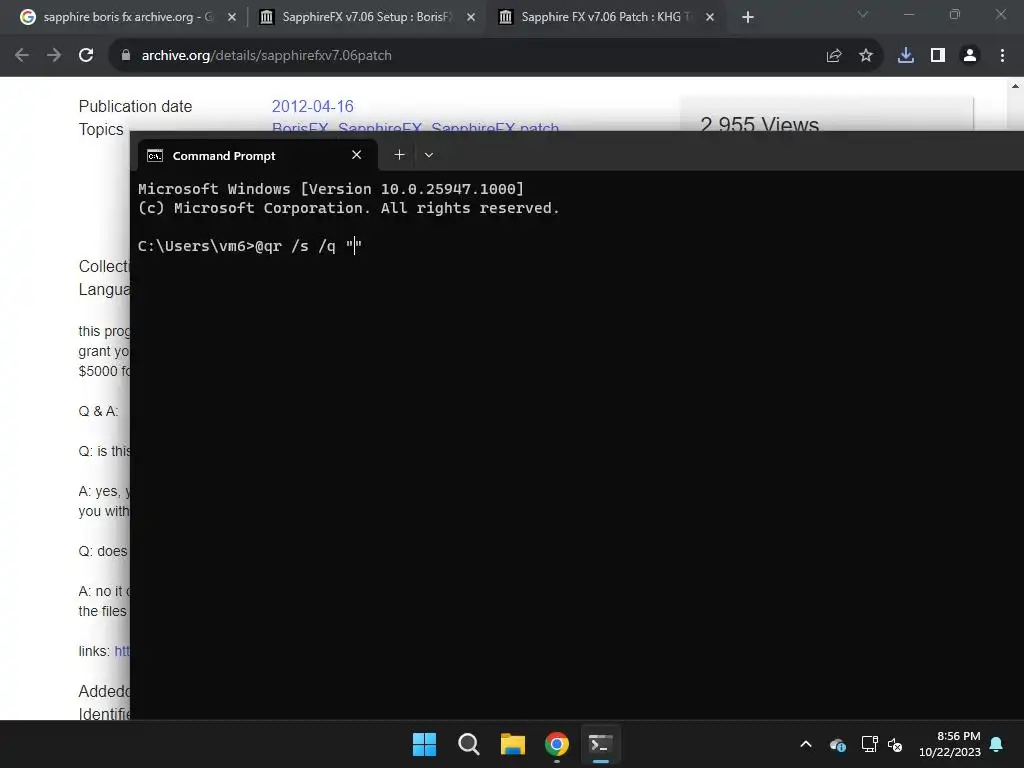Click scroll-up arrow on page scrollbar
Image resolution: width=1024 pixels, height=768 pixels.
coord(1015,86)
